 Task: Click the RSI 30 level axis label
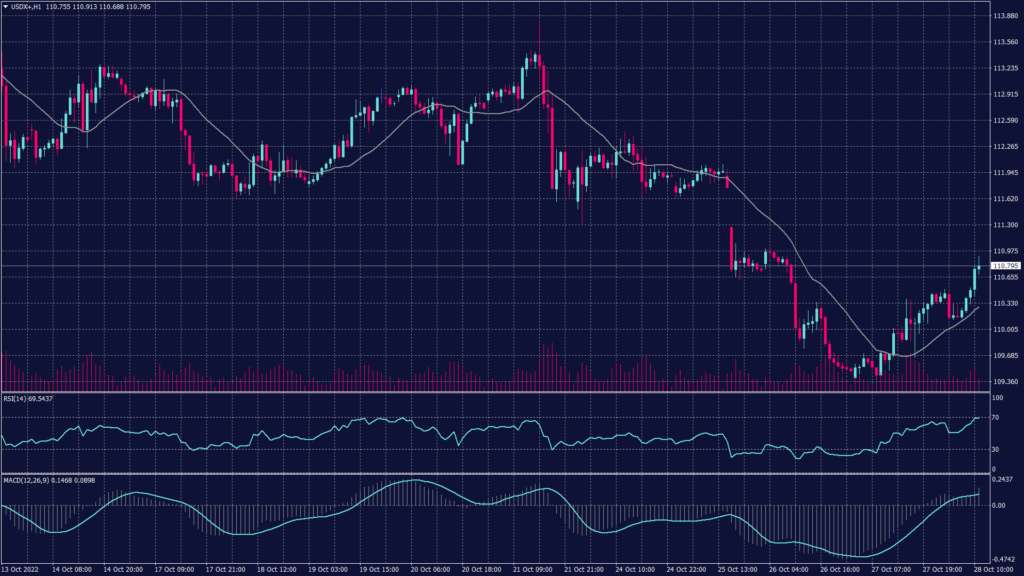pos(995,449)
